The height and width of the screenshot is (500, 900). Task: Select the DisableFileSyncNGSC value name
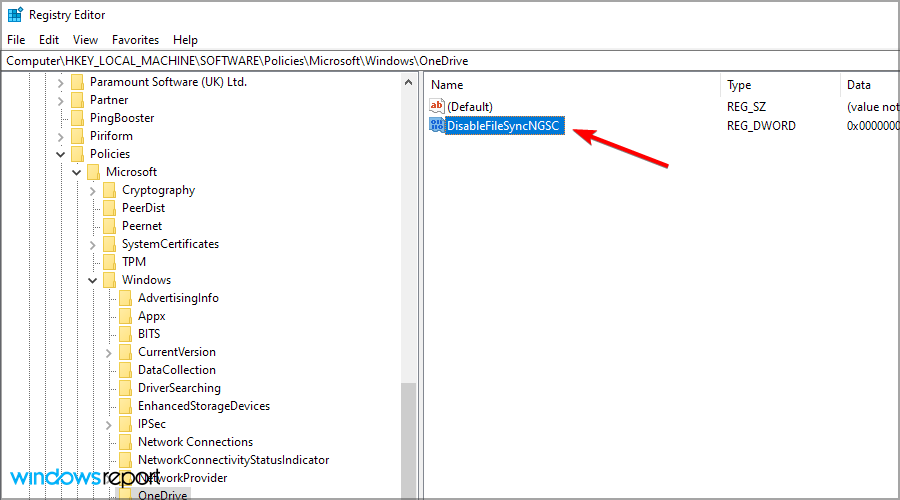503,126
